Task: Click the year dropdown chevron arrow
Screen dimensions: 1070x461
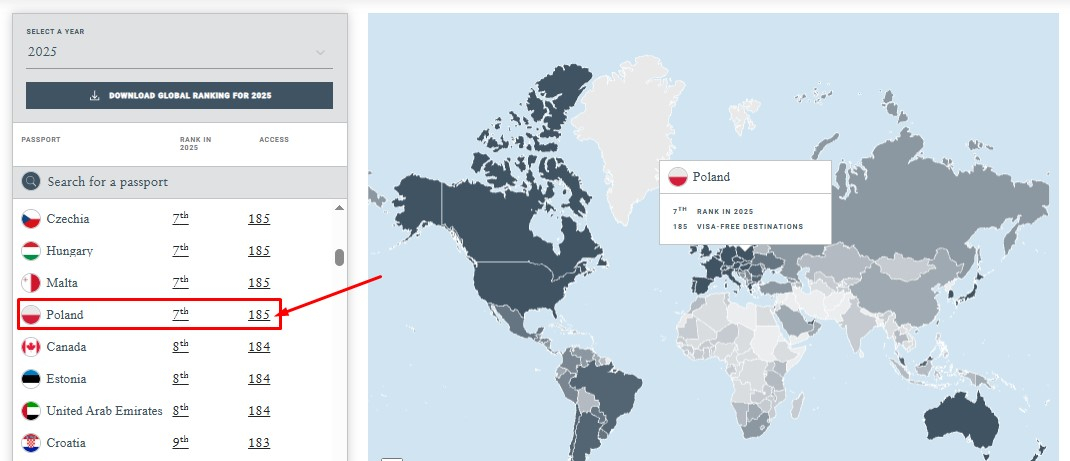Action: [x=321, y=53]
